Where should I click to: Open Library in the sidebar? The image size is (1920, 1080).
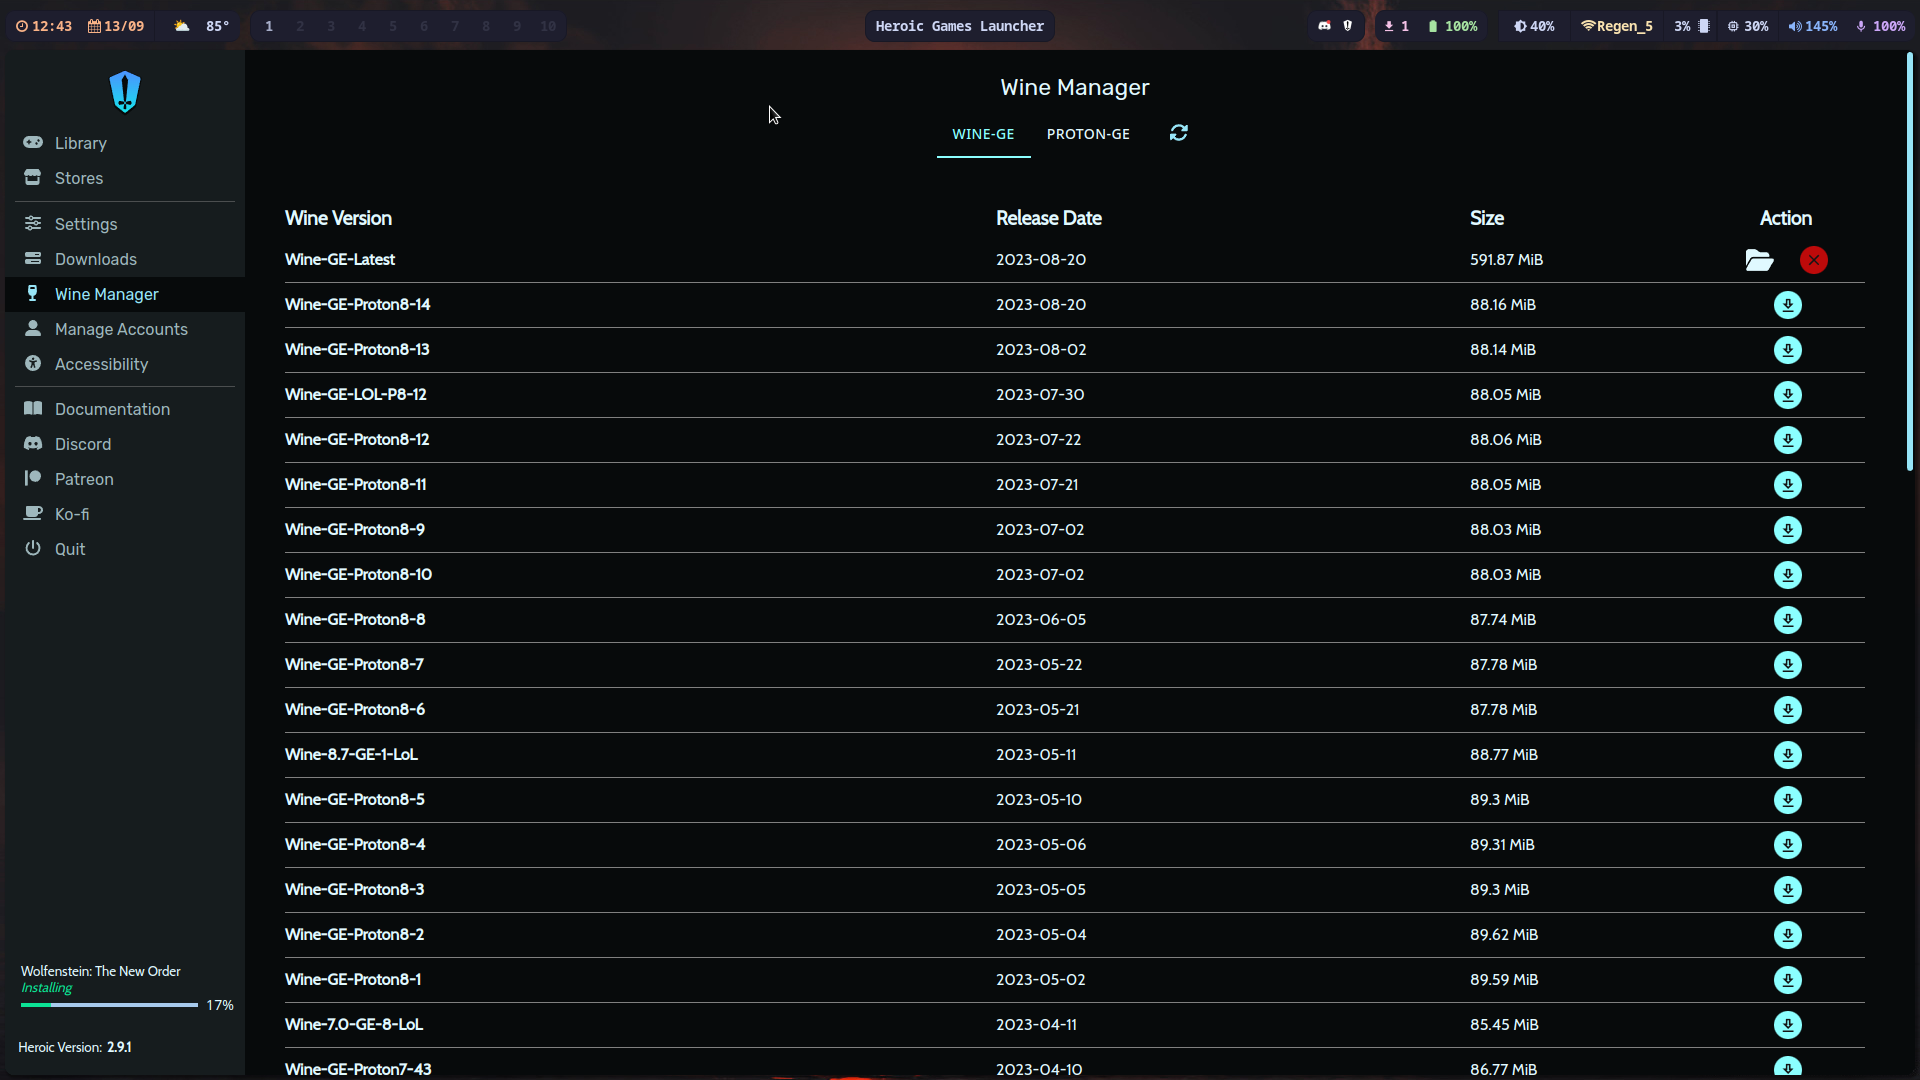[x=80, y=143]
